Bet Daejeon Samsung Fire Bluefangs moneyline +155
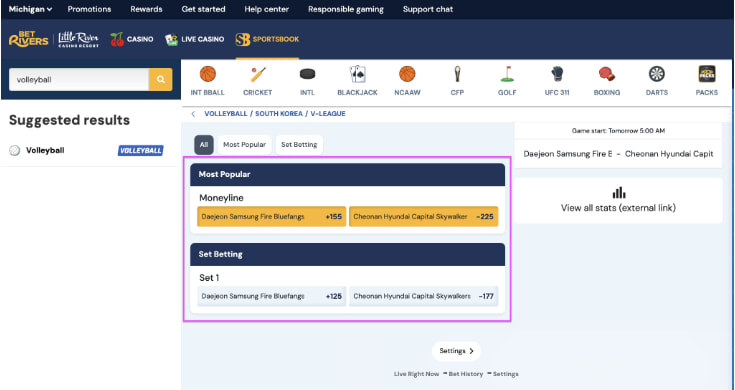735x390 pixels. 271,217
